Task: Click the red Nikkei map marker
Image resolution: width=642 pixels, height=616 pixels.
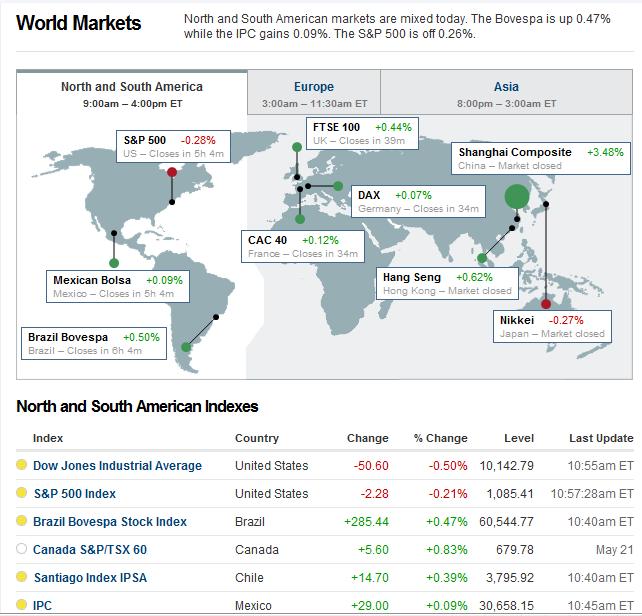Action: coord(546,304)
